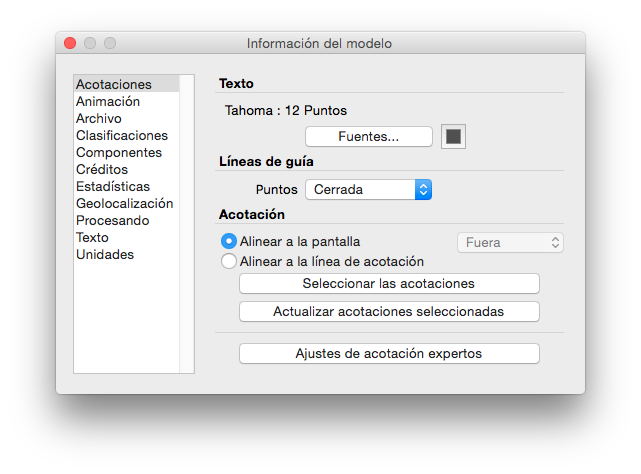Pick the dimension text color swatch
This screenshot has height=474, width=641.
453,137
